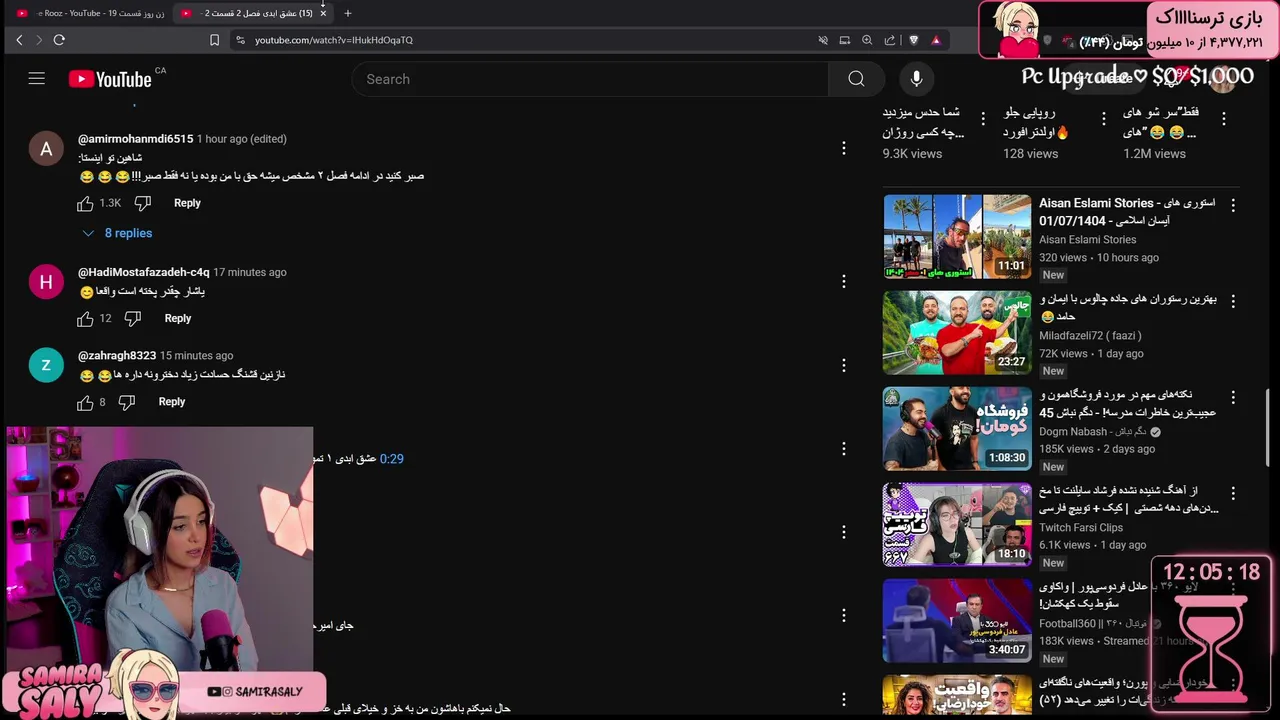Image resolution: width=1280 pixels, height=720 pixels.
Task: Jump to the 0:29 timestamp link
Action: click(x=391, y=459)
